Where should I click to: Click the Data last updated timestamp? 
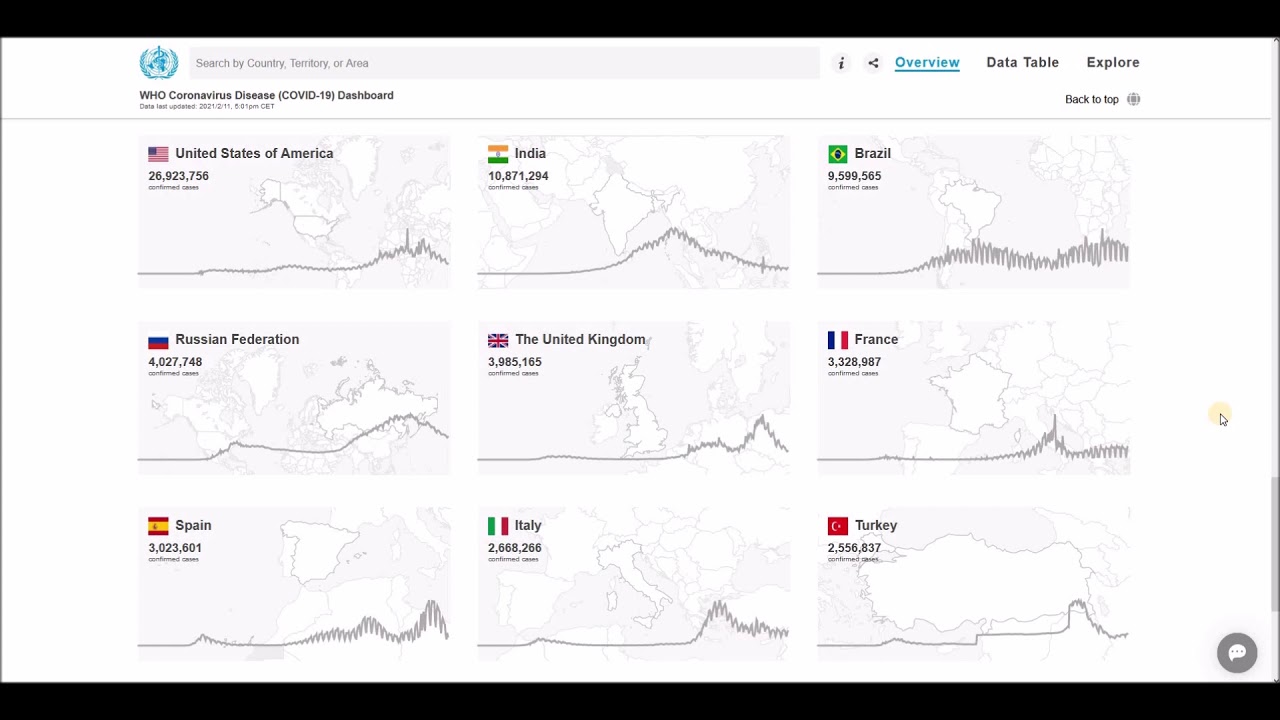tap(207, 106)
